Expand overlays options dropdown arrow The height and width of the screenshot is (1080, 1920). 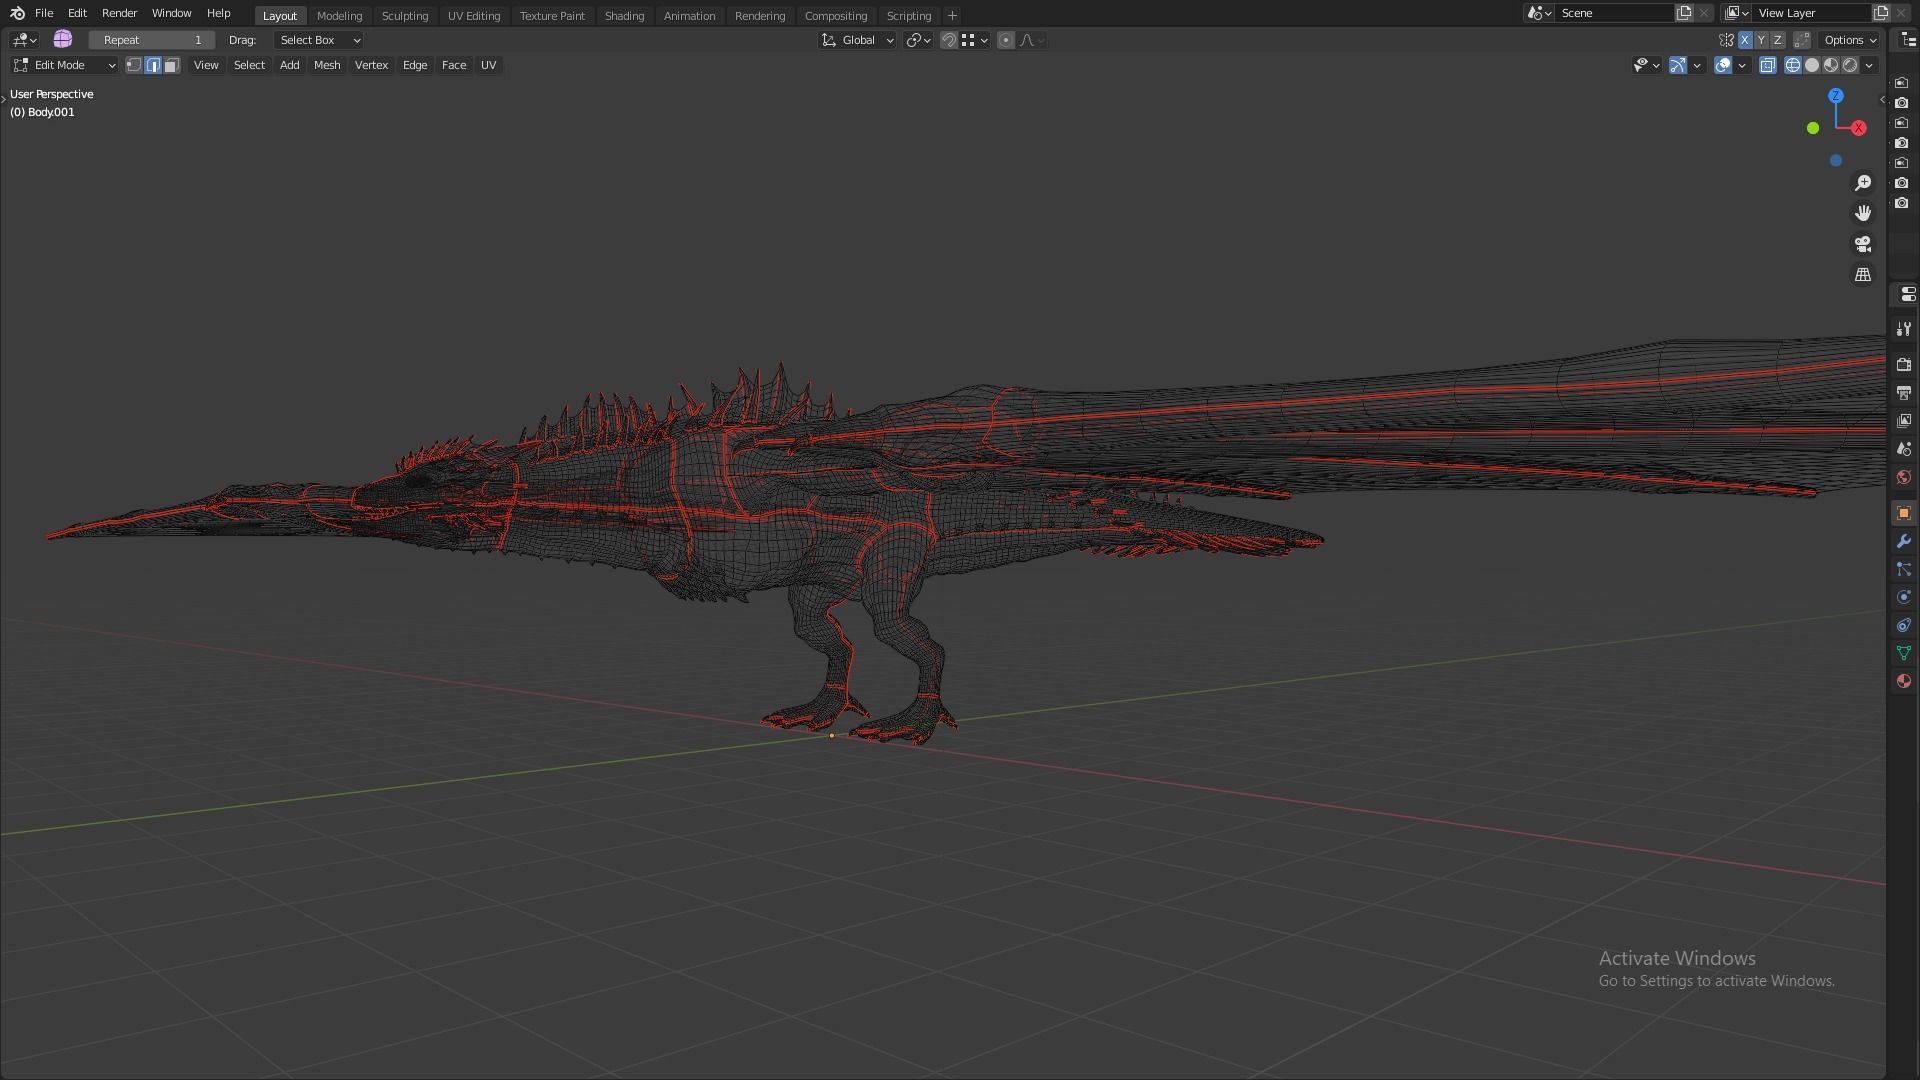coord(1742,65)
